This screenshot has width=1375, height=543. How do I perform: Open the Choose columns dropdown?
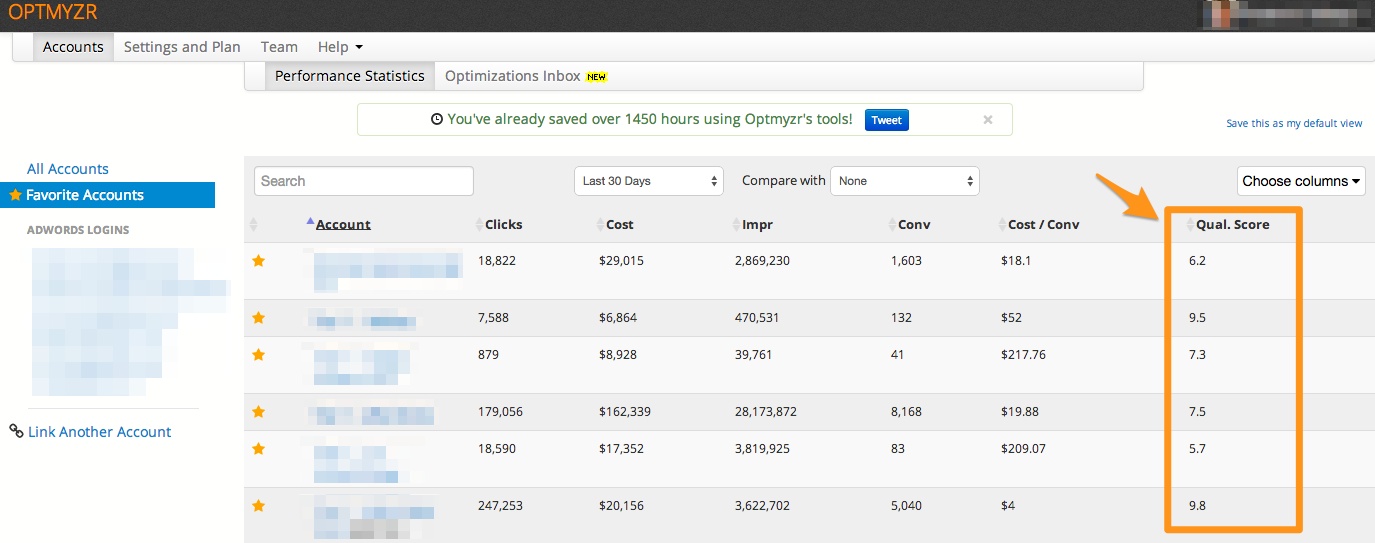(x=1301, y=181)
